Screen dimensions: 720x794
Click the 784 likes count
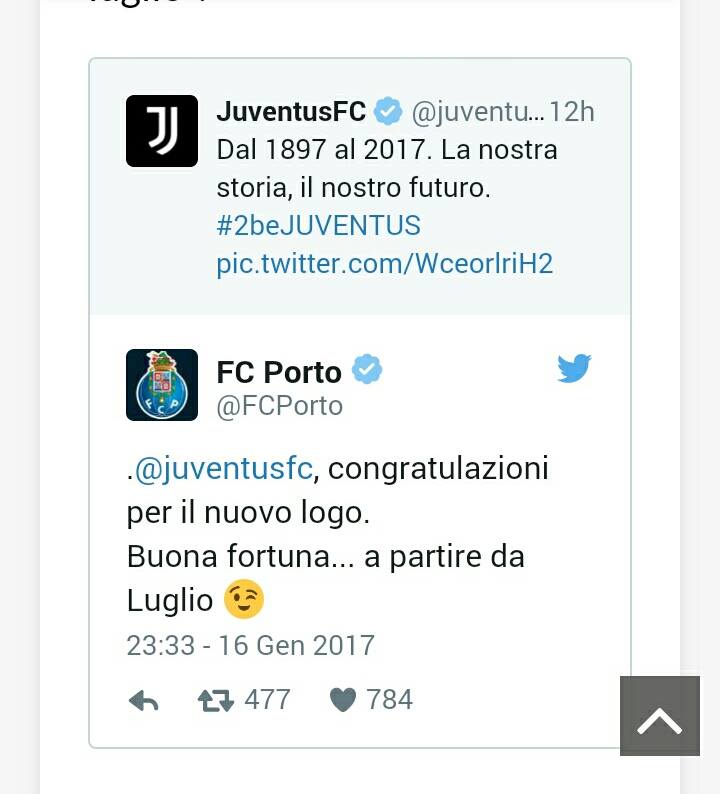pos(389,700)
